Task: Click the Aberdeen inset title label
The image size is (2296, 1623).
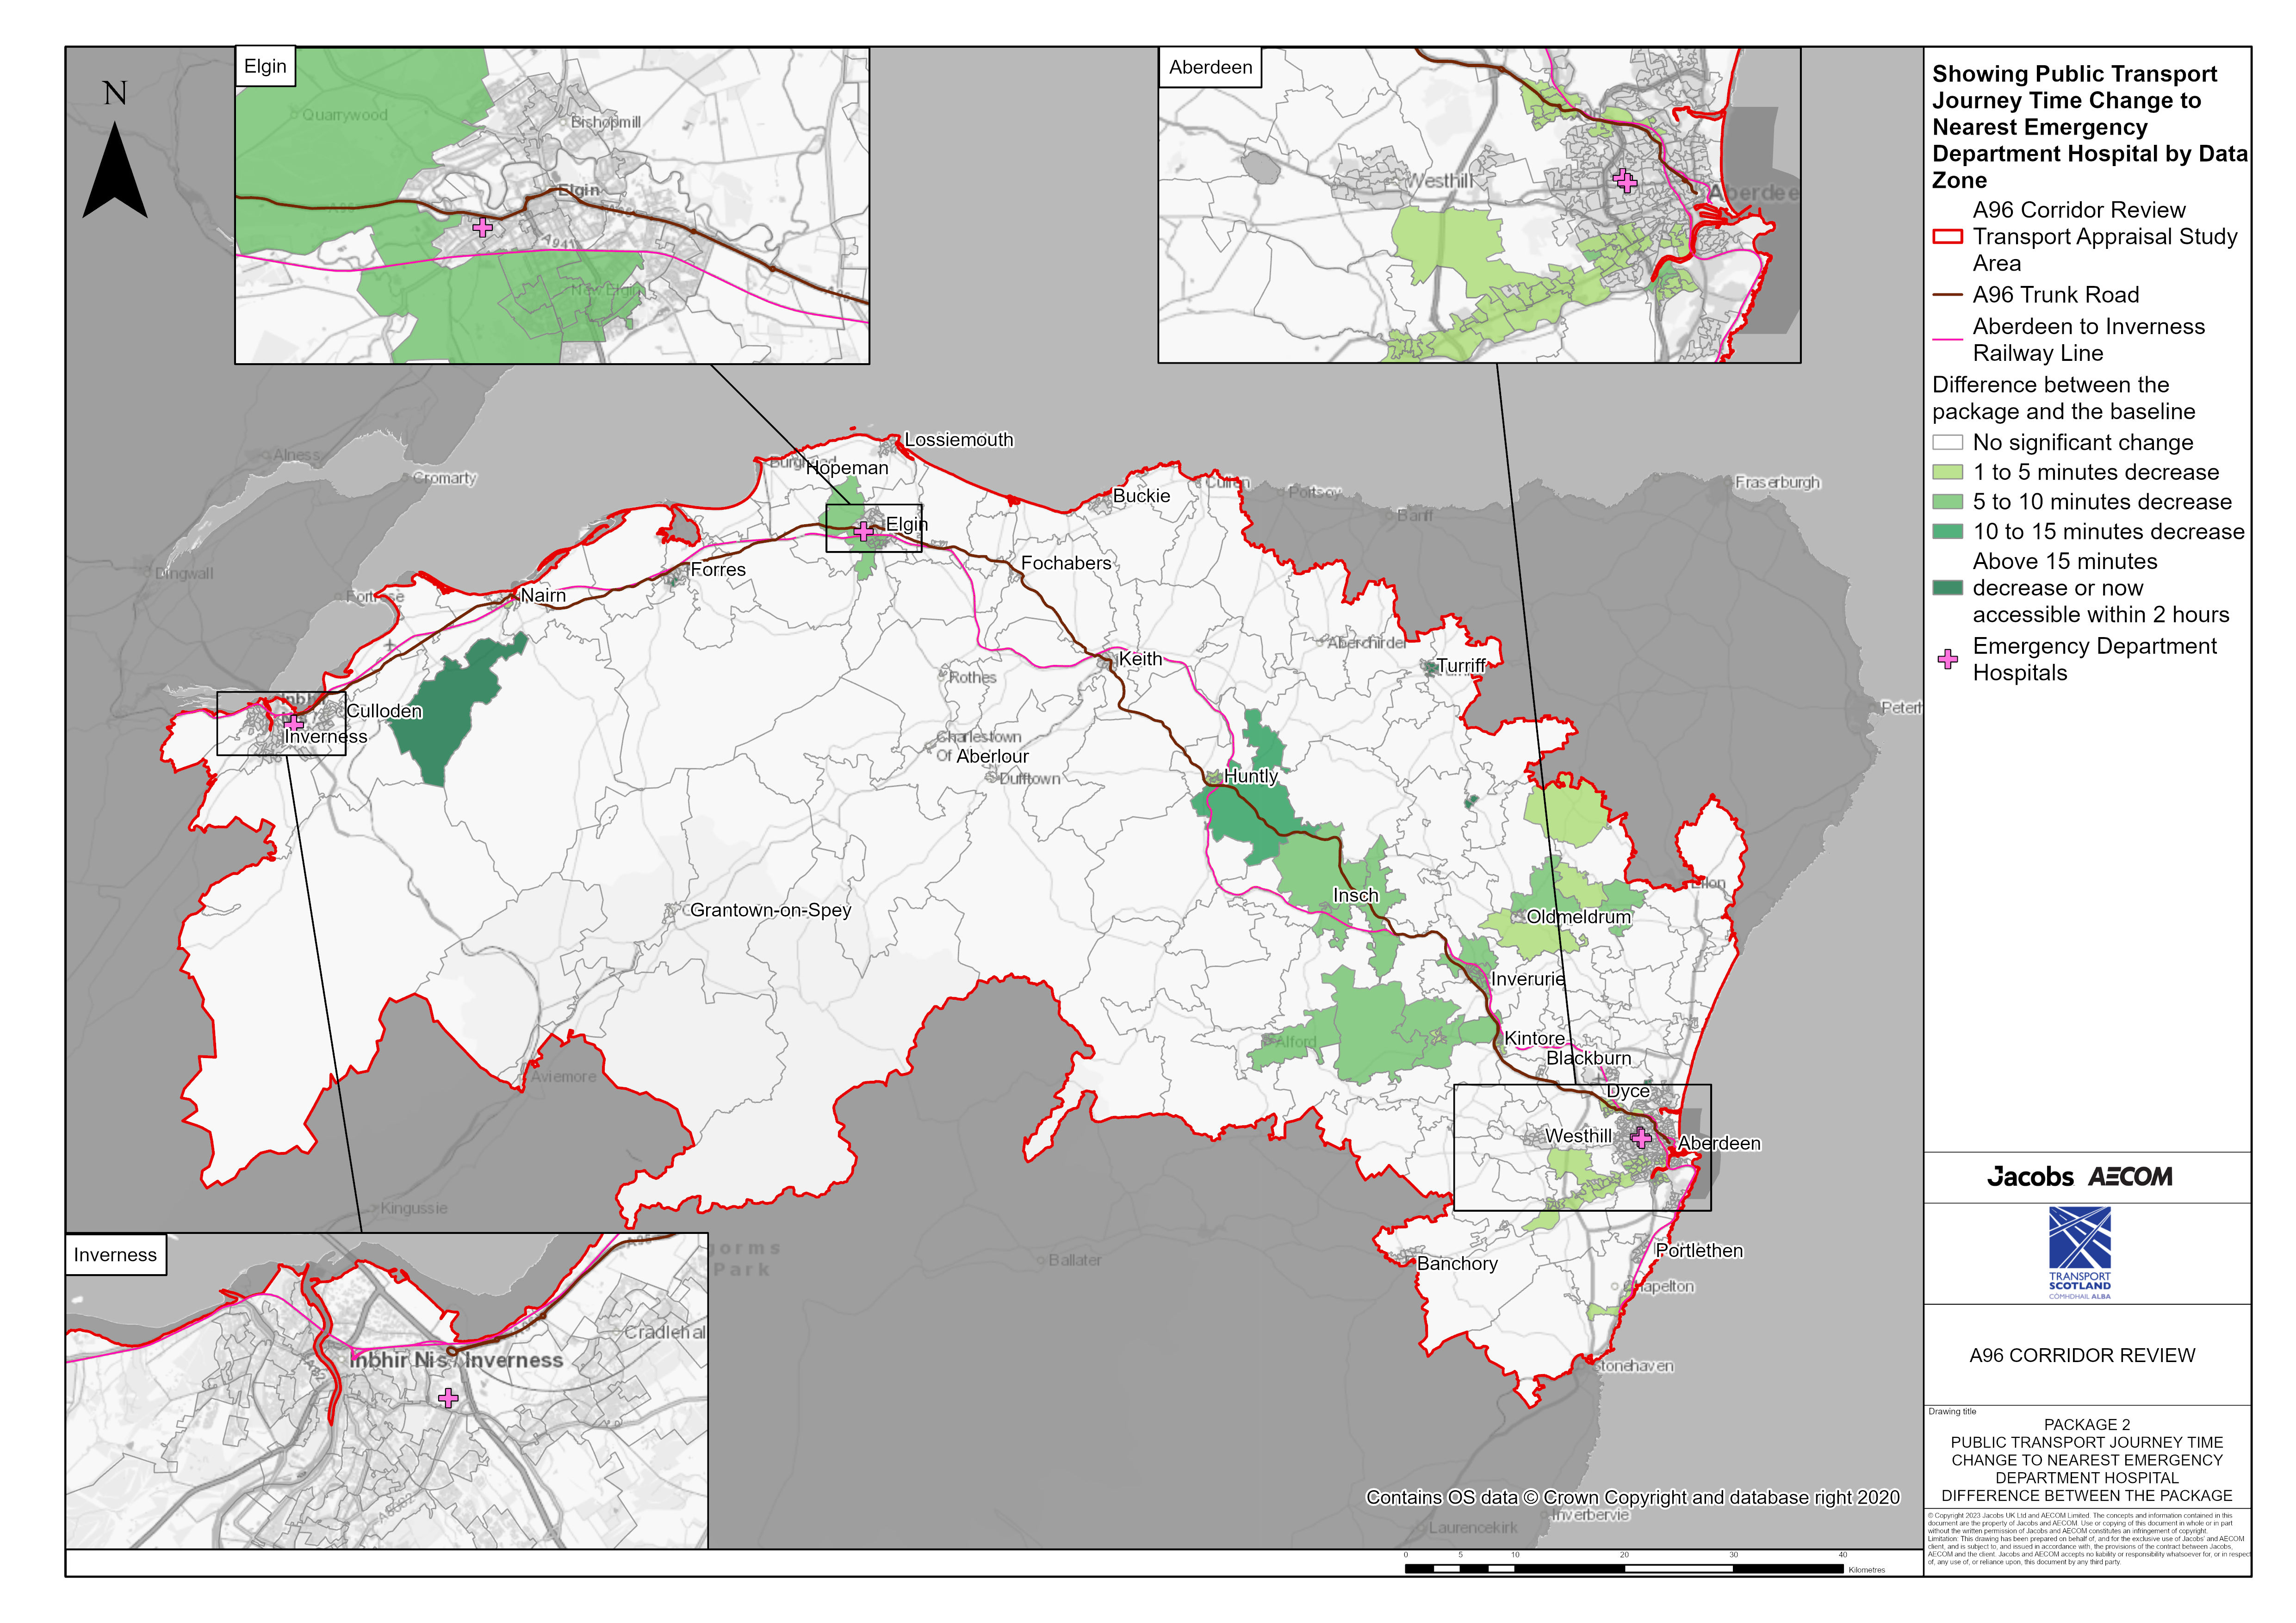Action: coord(1210,68)
